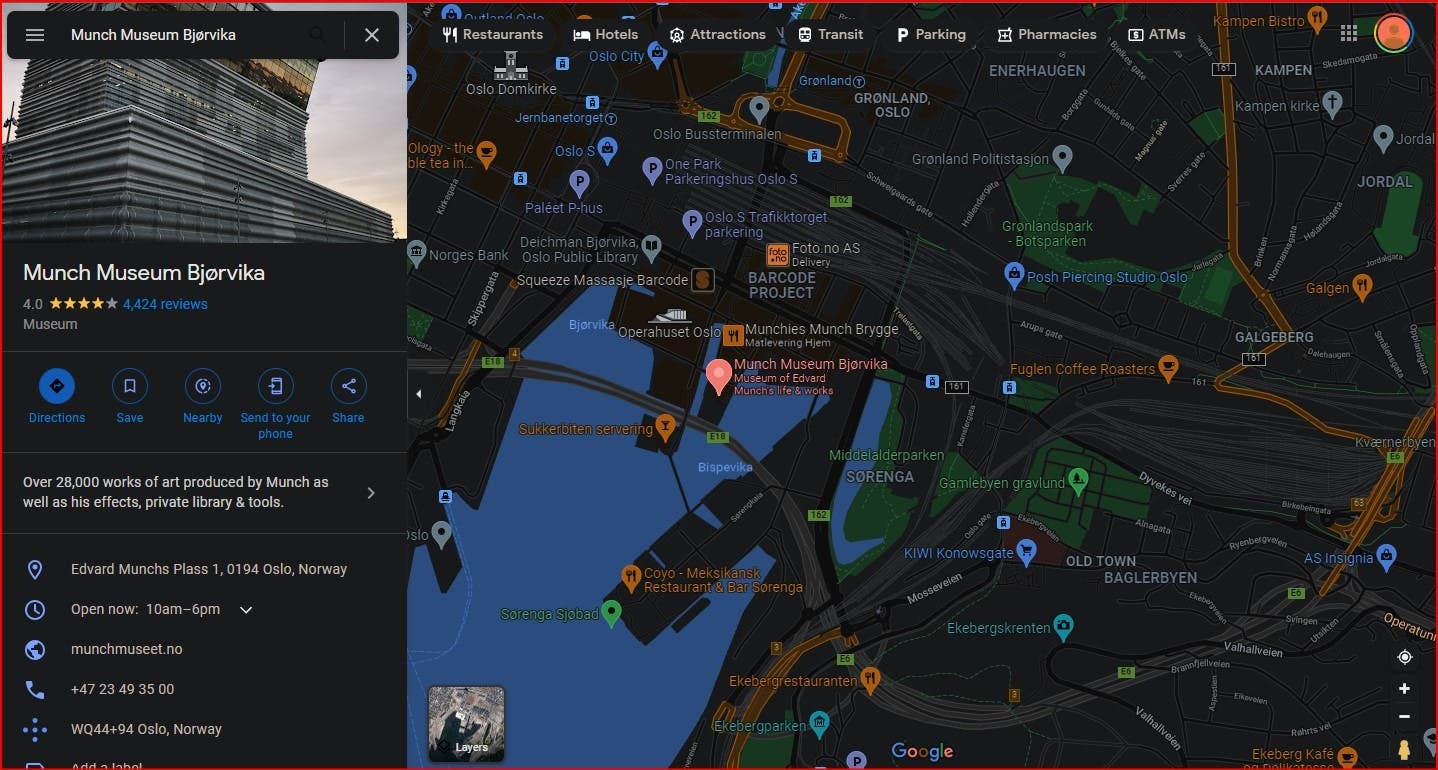Viewport: 1438px width, 770px height.
Task: Click the Posh Piercing Studio Oslo marker
Action: 1014,276
